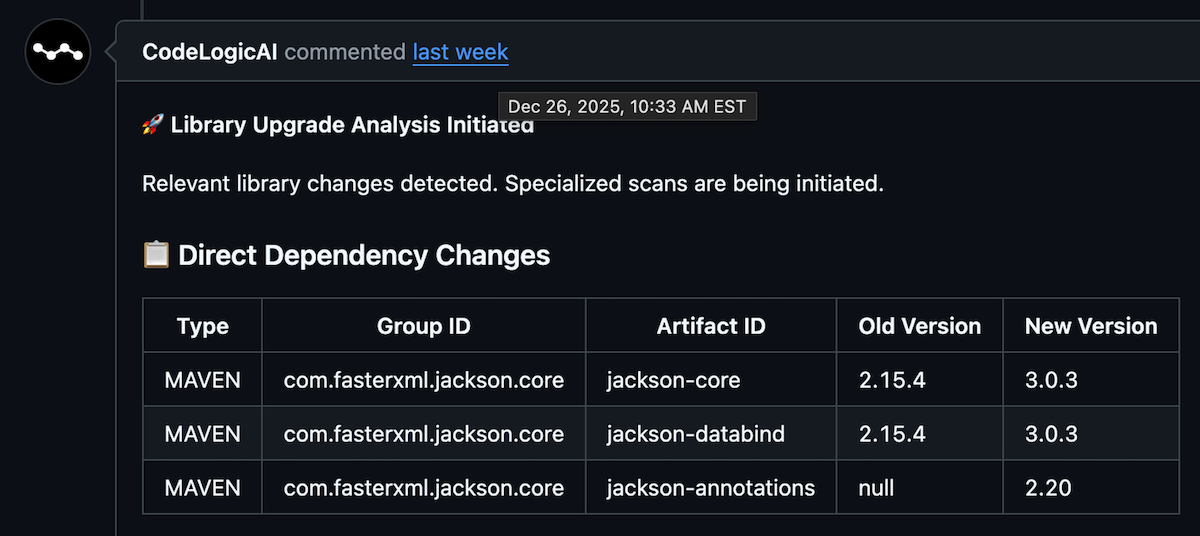Viewport: 1200px width, 536px height.
Task: Click the "Type" column header
Action: 203,326
